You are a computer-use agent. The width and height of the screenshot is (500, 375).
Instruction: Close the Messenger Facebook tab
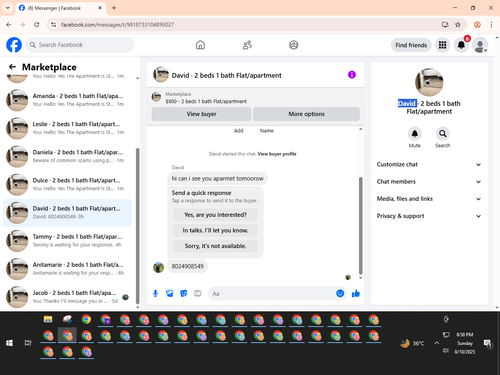tap(100, 8)
